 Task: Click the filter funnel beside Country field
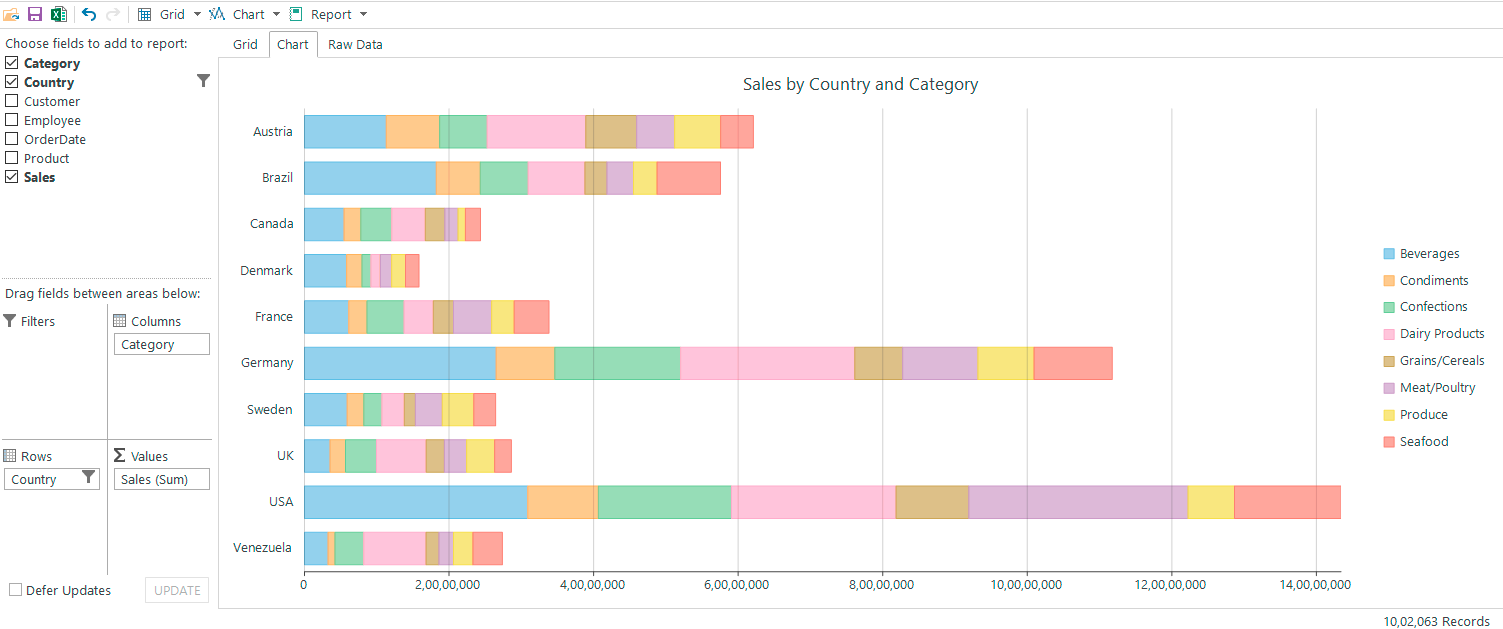tap(203, 81)
